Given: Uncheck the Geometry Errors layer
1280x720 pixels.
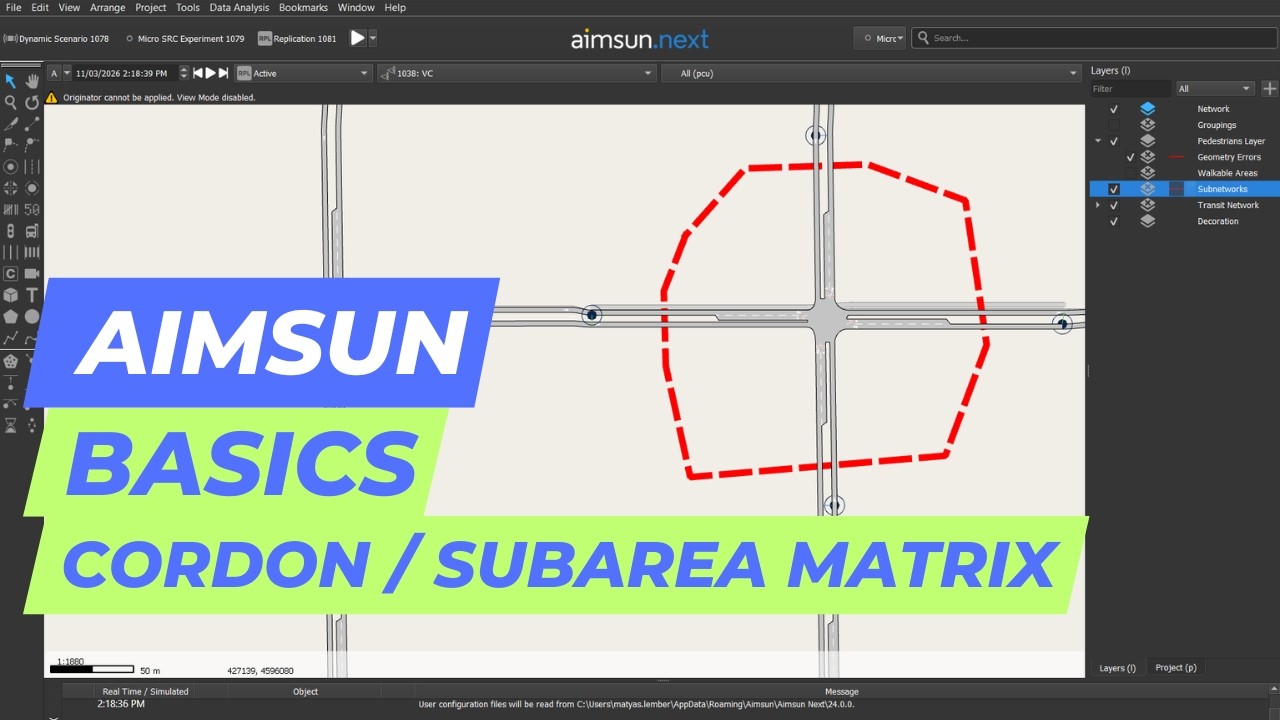Looking at the screenshot, I should (x=1131, y=157).
